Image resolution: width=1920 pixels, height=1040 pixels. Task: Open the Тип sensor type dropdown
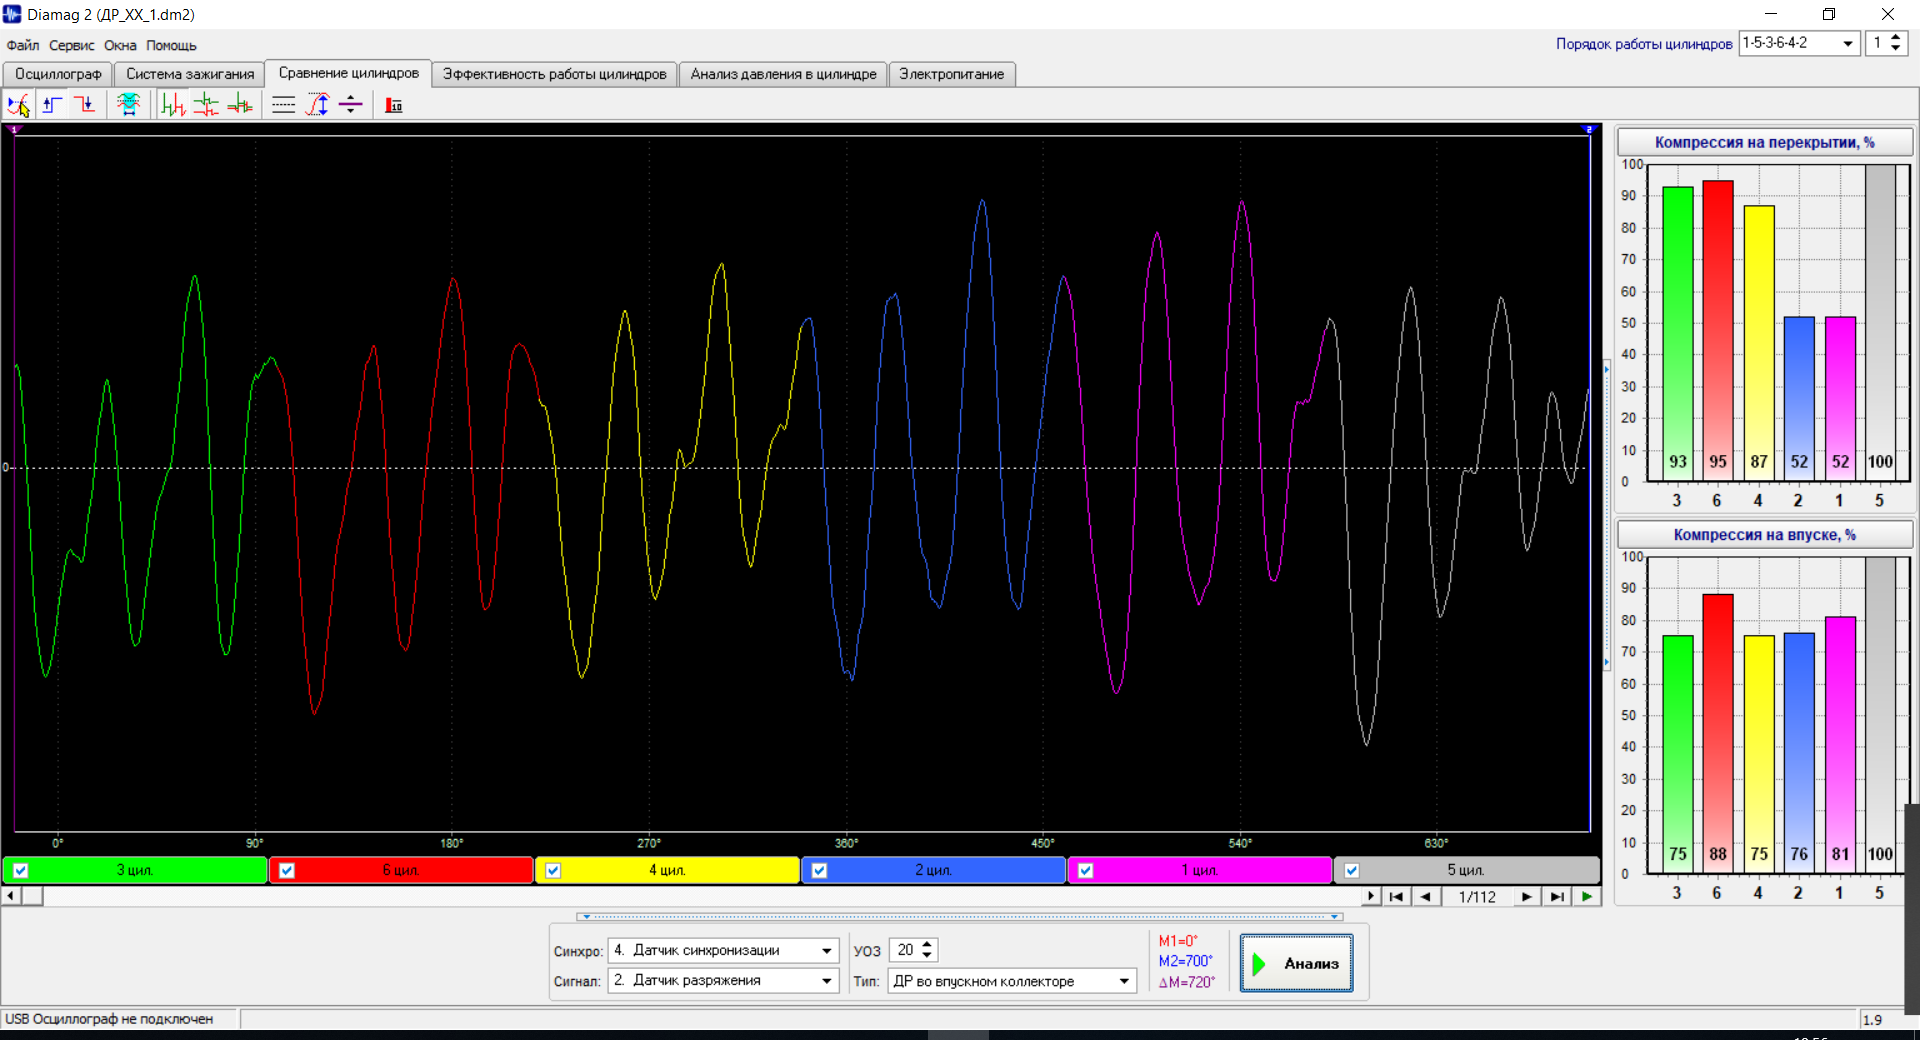click(x=1125, y=981)
